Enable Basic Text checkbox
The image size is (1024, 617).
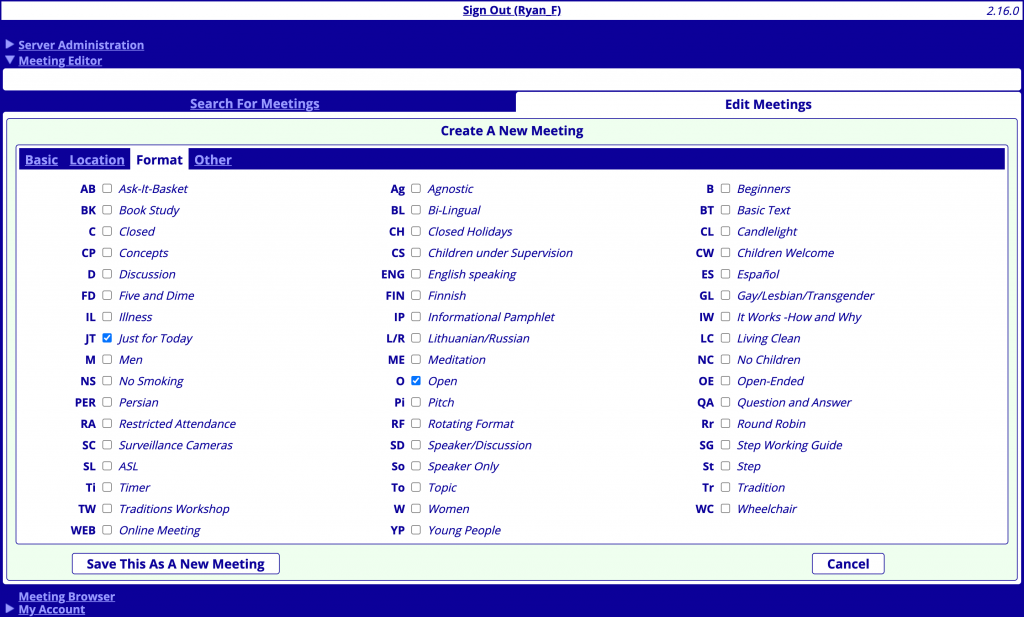click(726, 210)
